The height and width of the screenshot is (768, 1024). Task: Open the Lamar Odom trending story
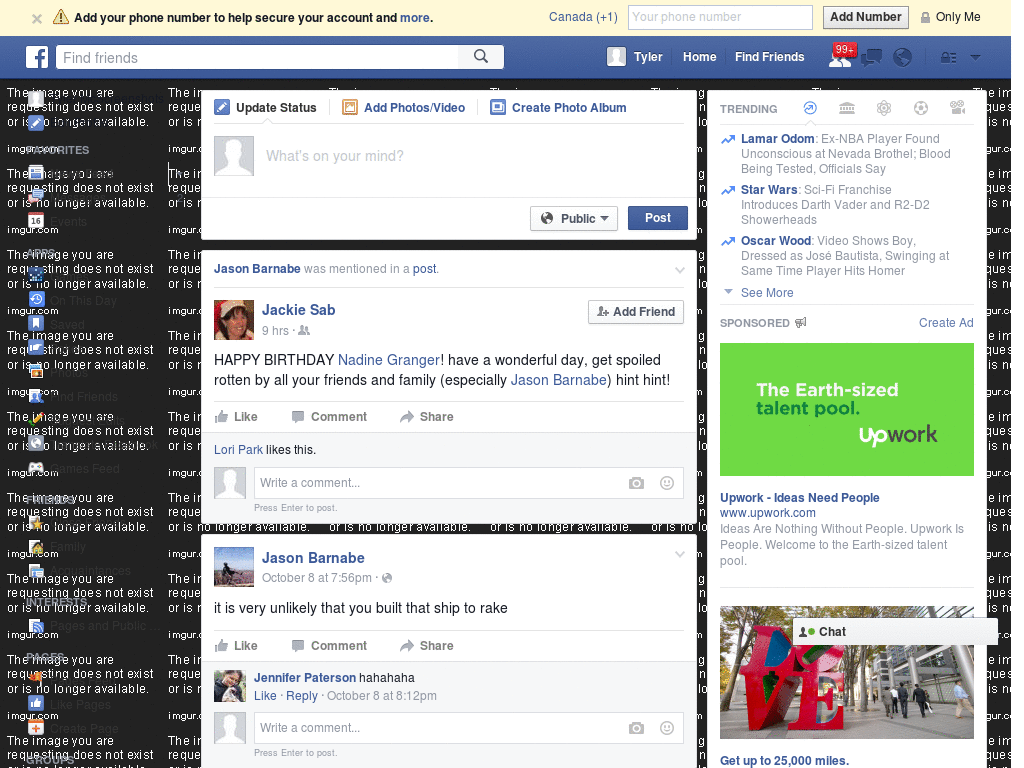[777, 138]
